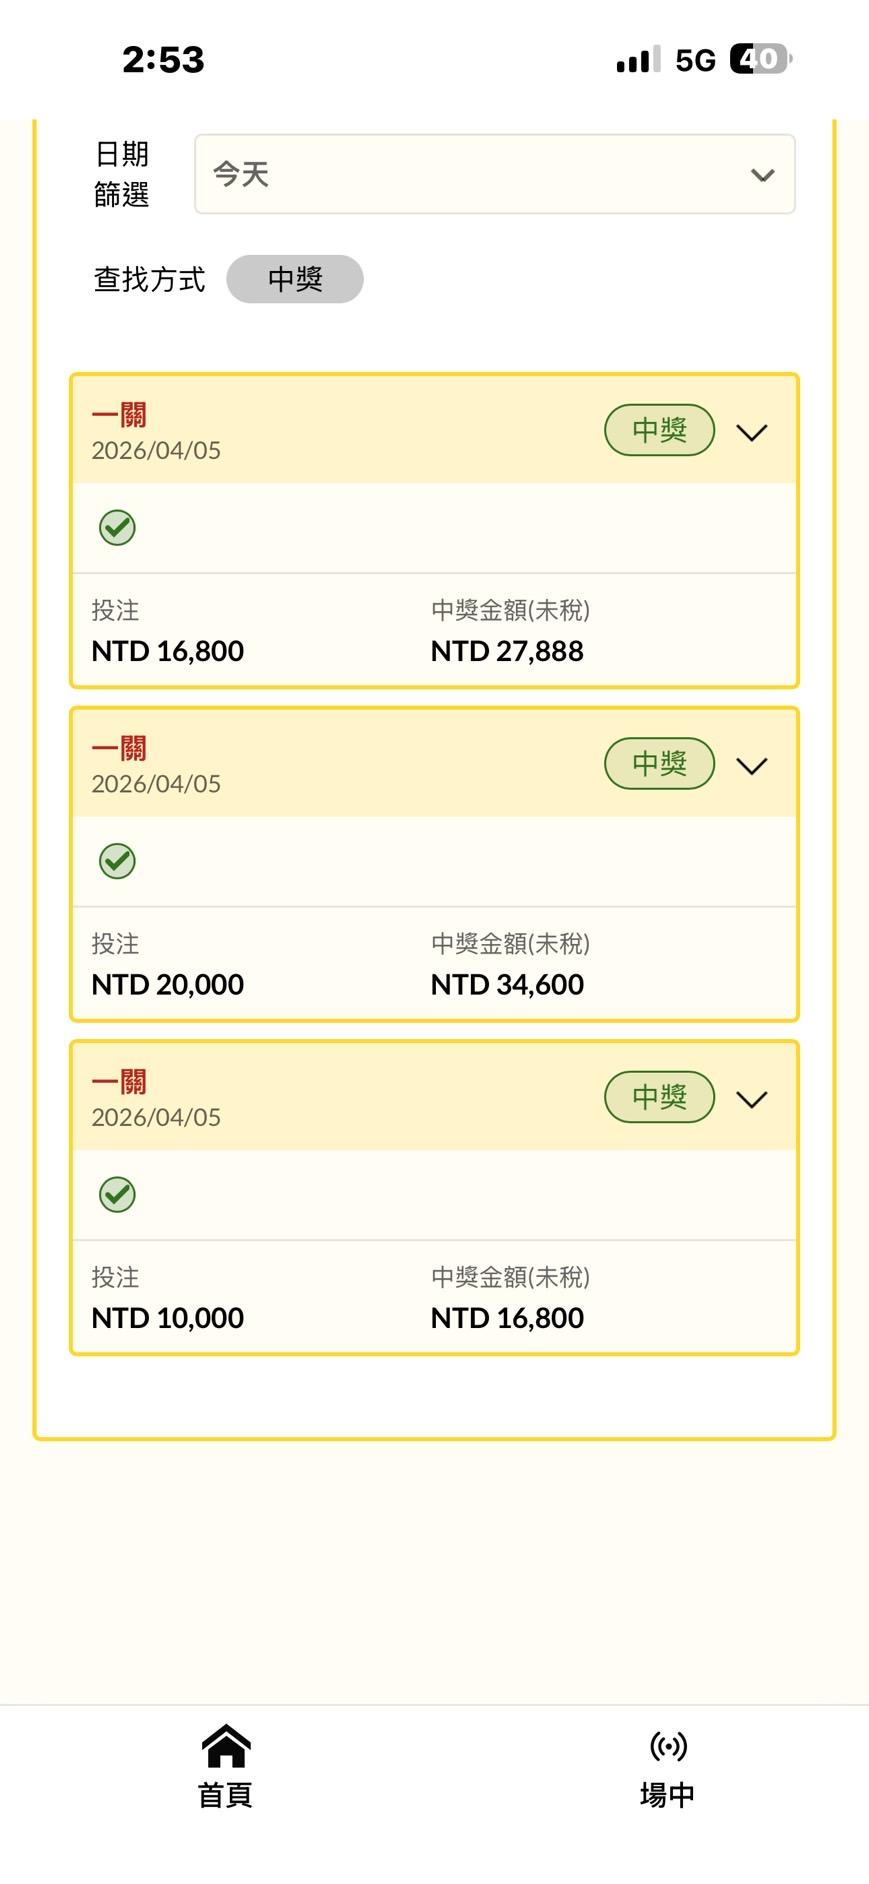Click green checkmark on NTD 20,000 bet
869x1884 pixels.
pos(117,861)
